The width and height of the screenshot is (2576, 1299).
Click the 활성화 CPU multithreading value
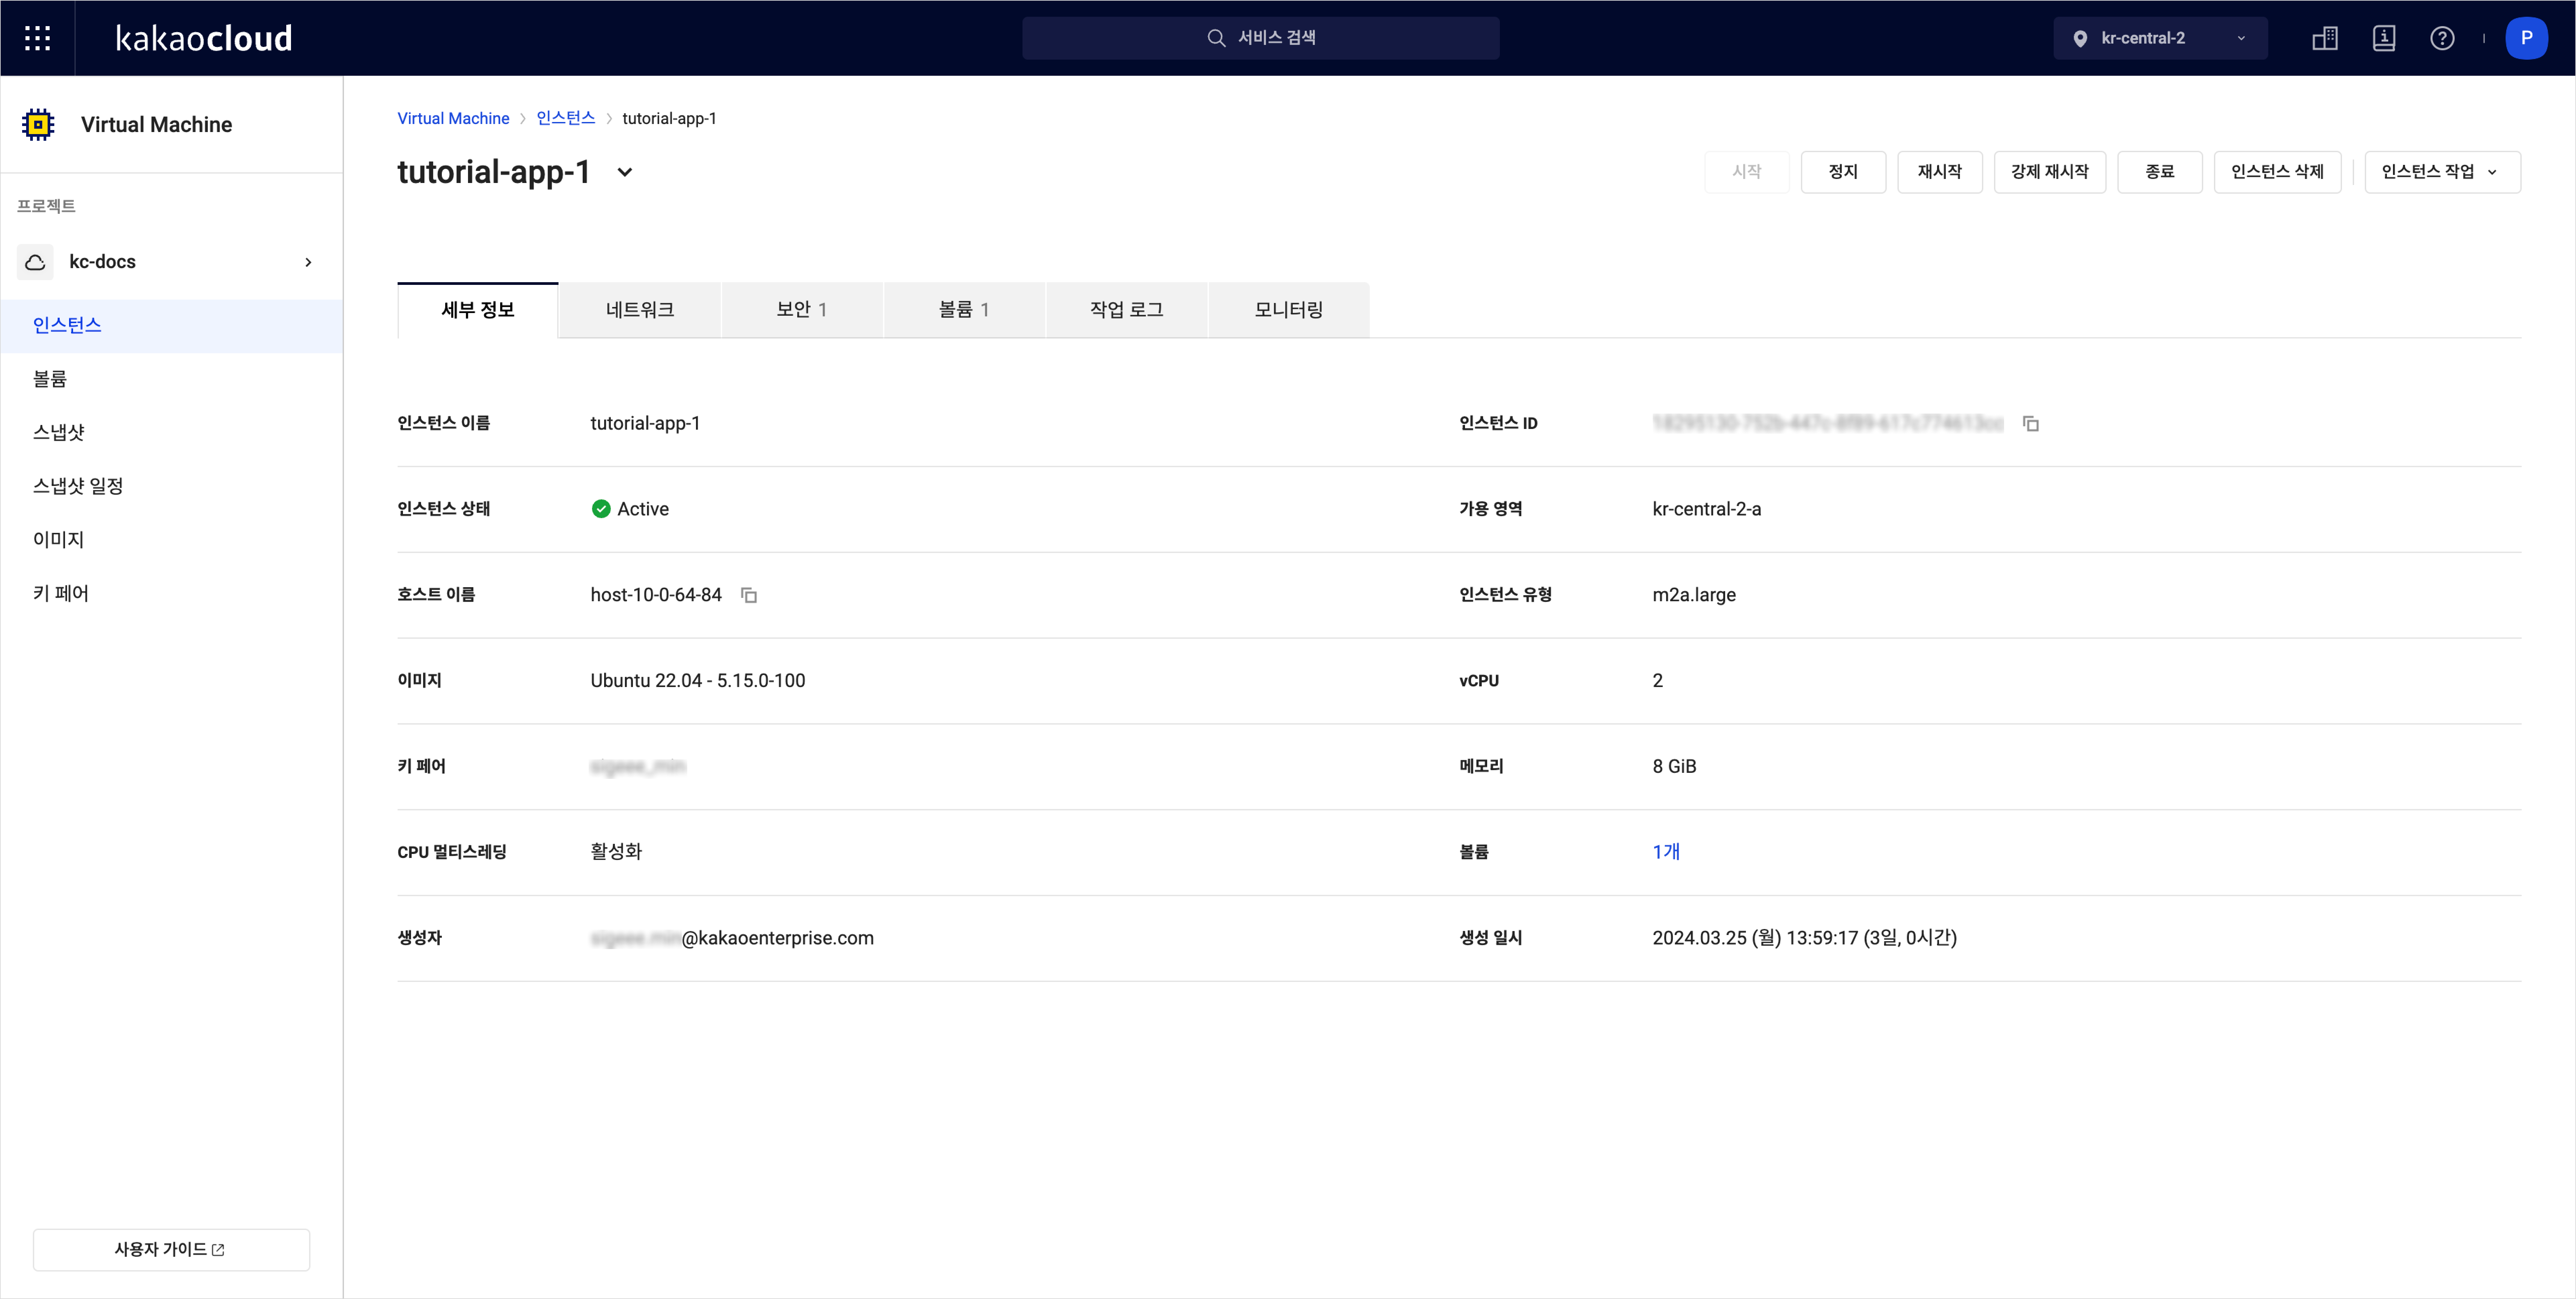point(616,852)
